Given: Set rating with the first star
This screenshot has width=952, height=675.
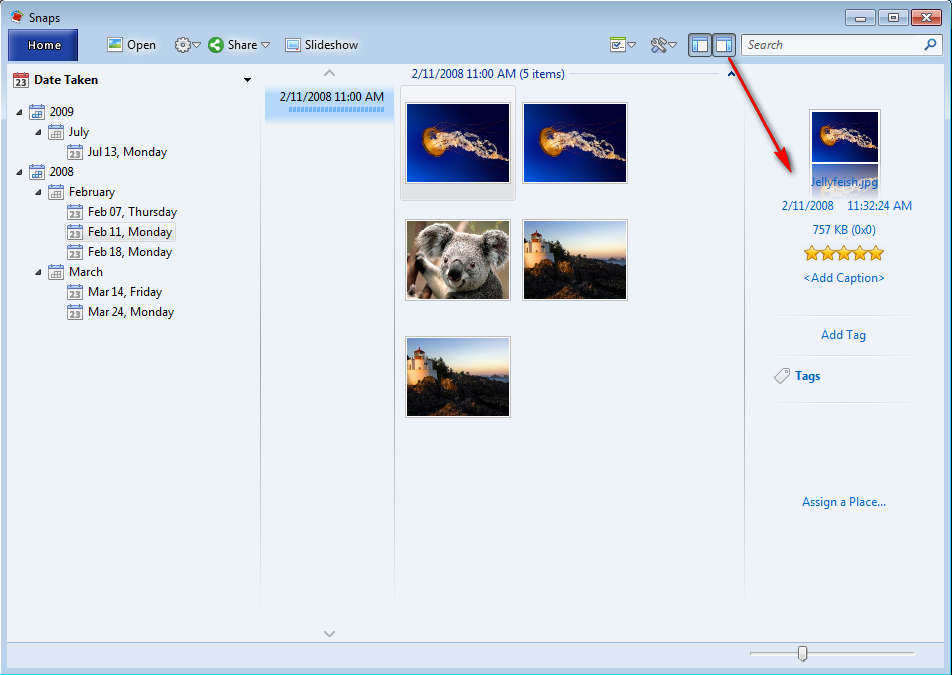Looking at the screenshot, I should pyautogui.click(x=812, y=253).
